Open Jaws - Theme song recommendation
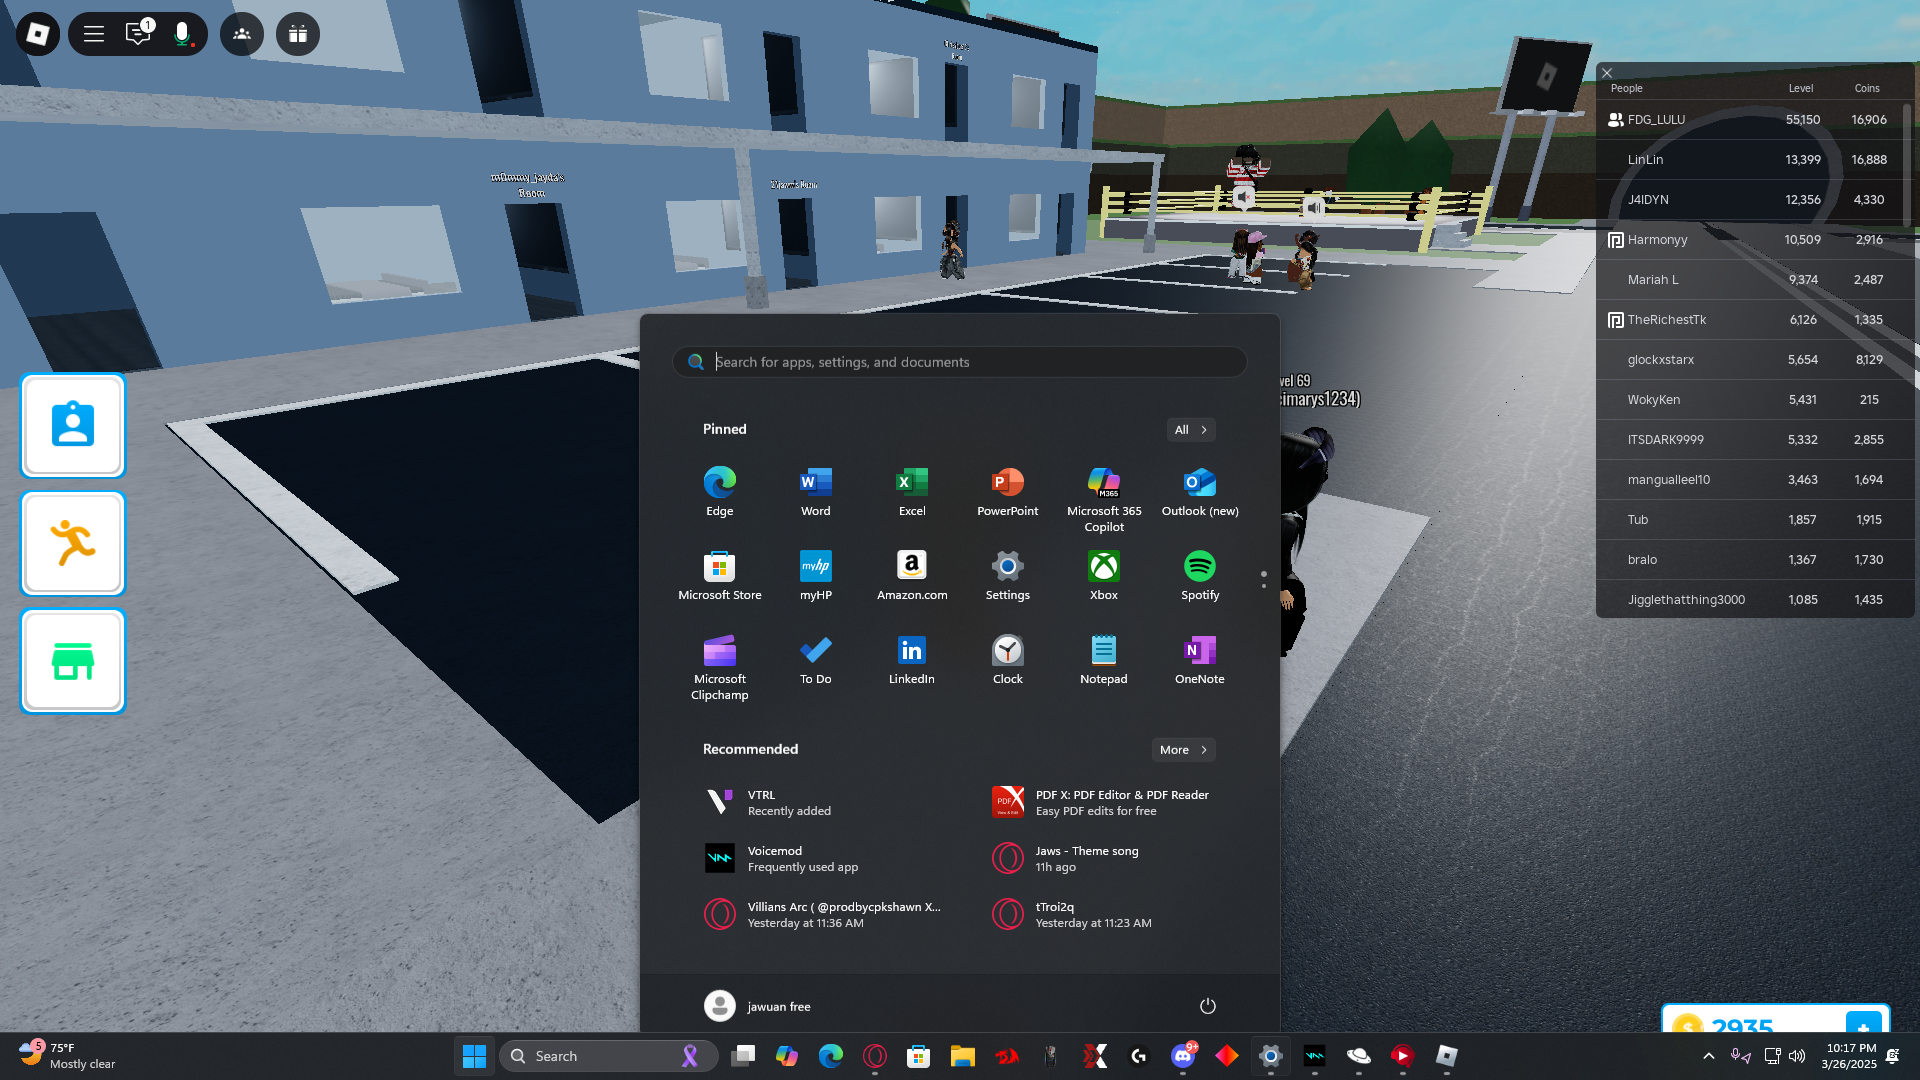This screenshot has width=1920, height=1080. 1087,858
